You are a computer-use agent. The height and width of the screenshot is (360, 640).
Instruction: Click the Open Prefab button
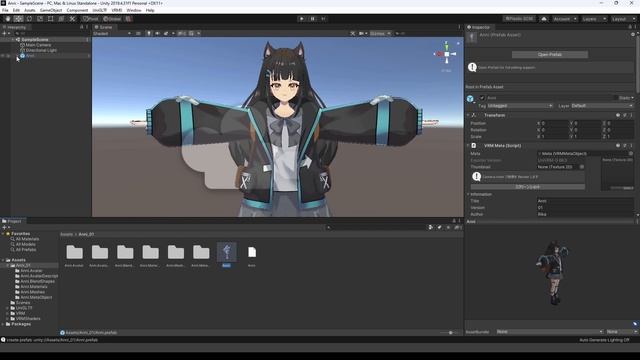(x=550, y=54)
